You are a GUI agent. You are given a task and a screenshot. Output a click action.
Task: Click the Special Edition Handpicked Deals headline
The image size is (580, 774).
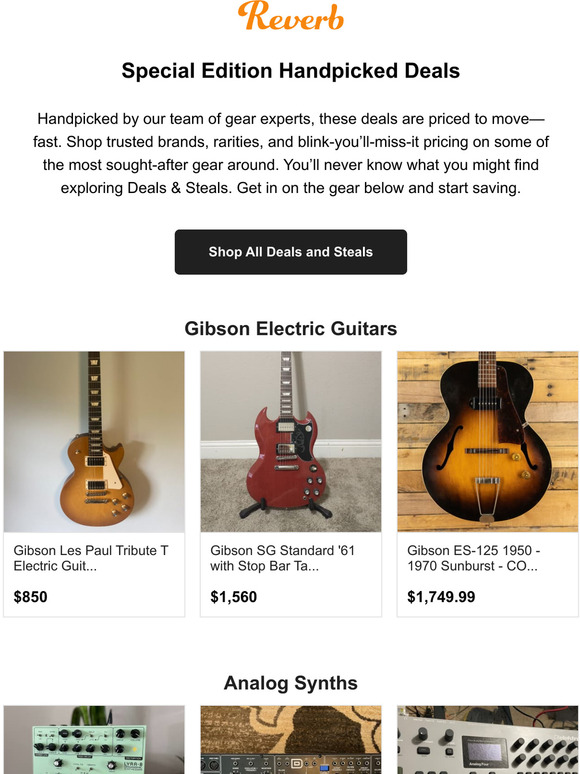click(291, 71)
